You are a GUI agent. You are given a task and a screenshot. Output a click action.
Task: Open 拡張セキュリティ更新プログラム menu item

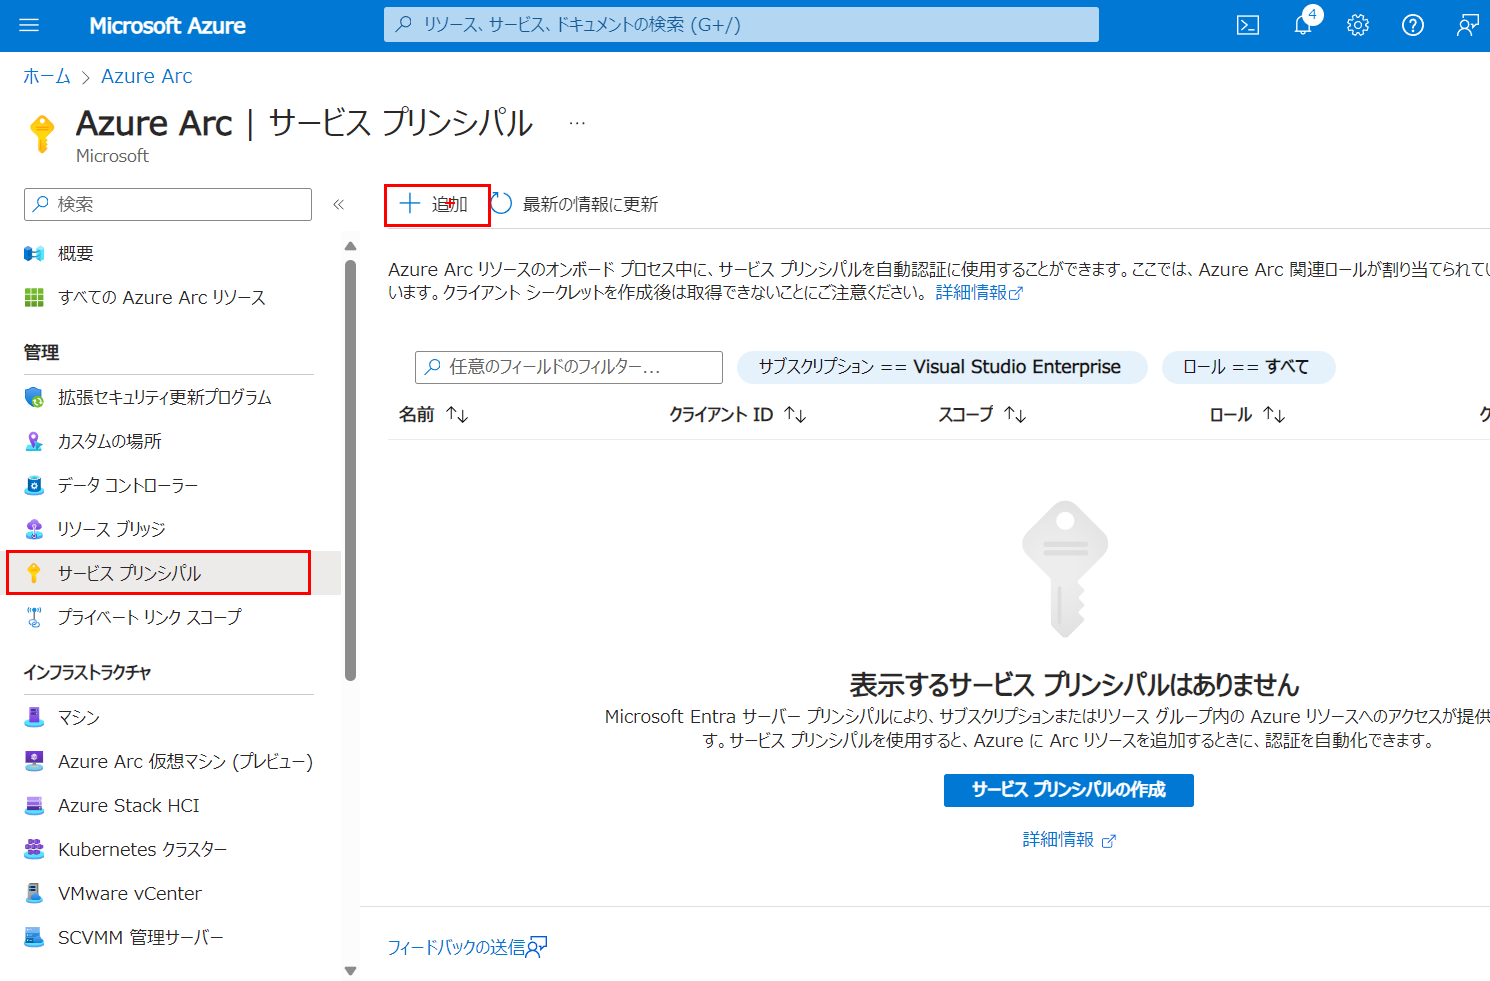pyautogui.click(x=165, y=398)
